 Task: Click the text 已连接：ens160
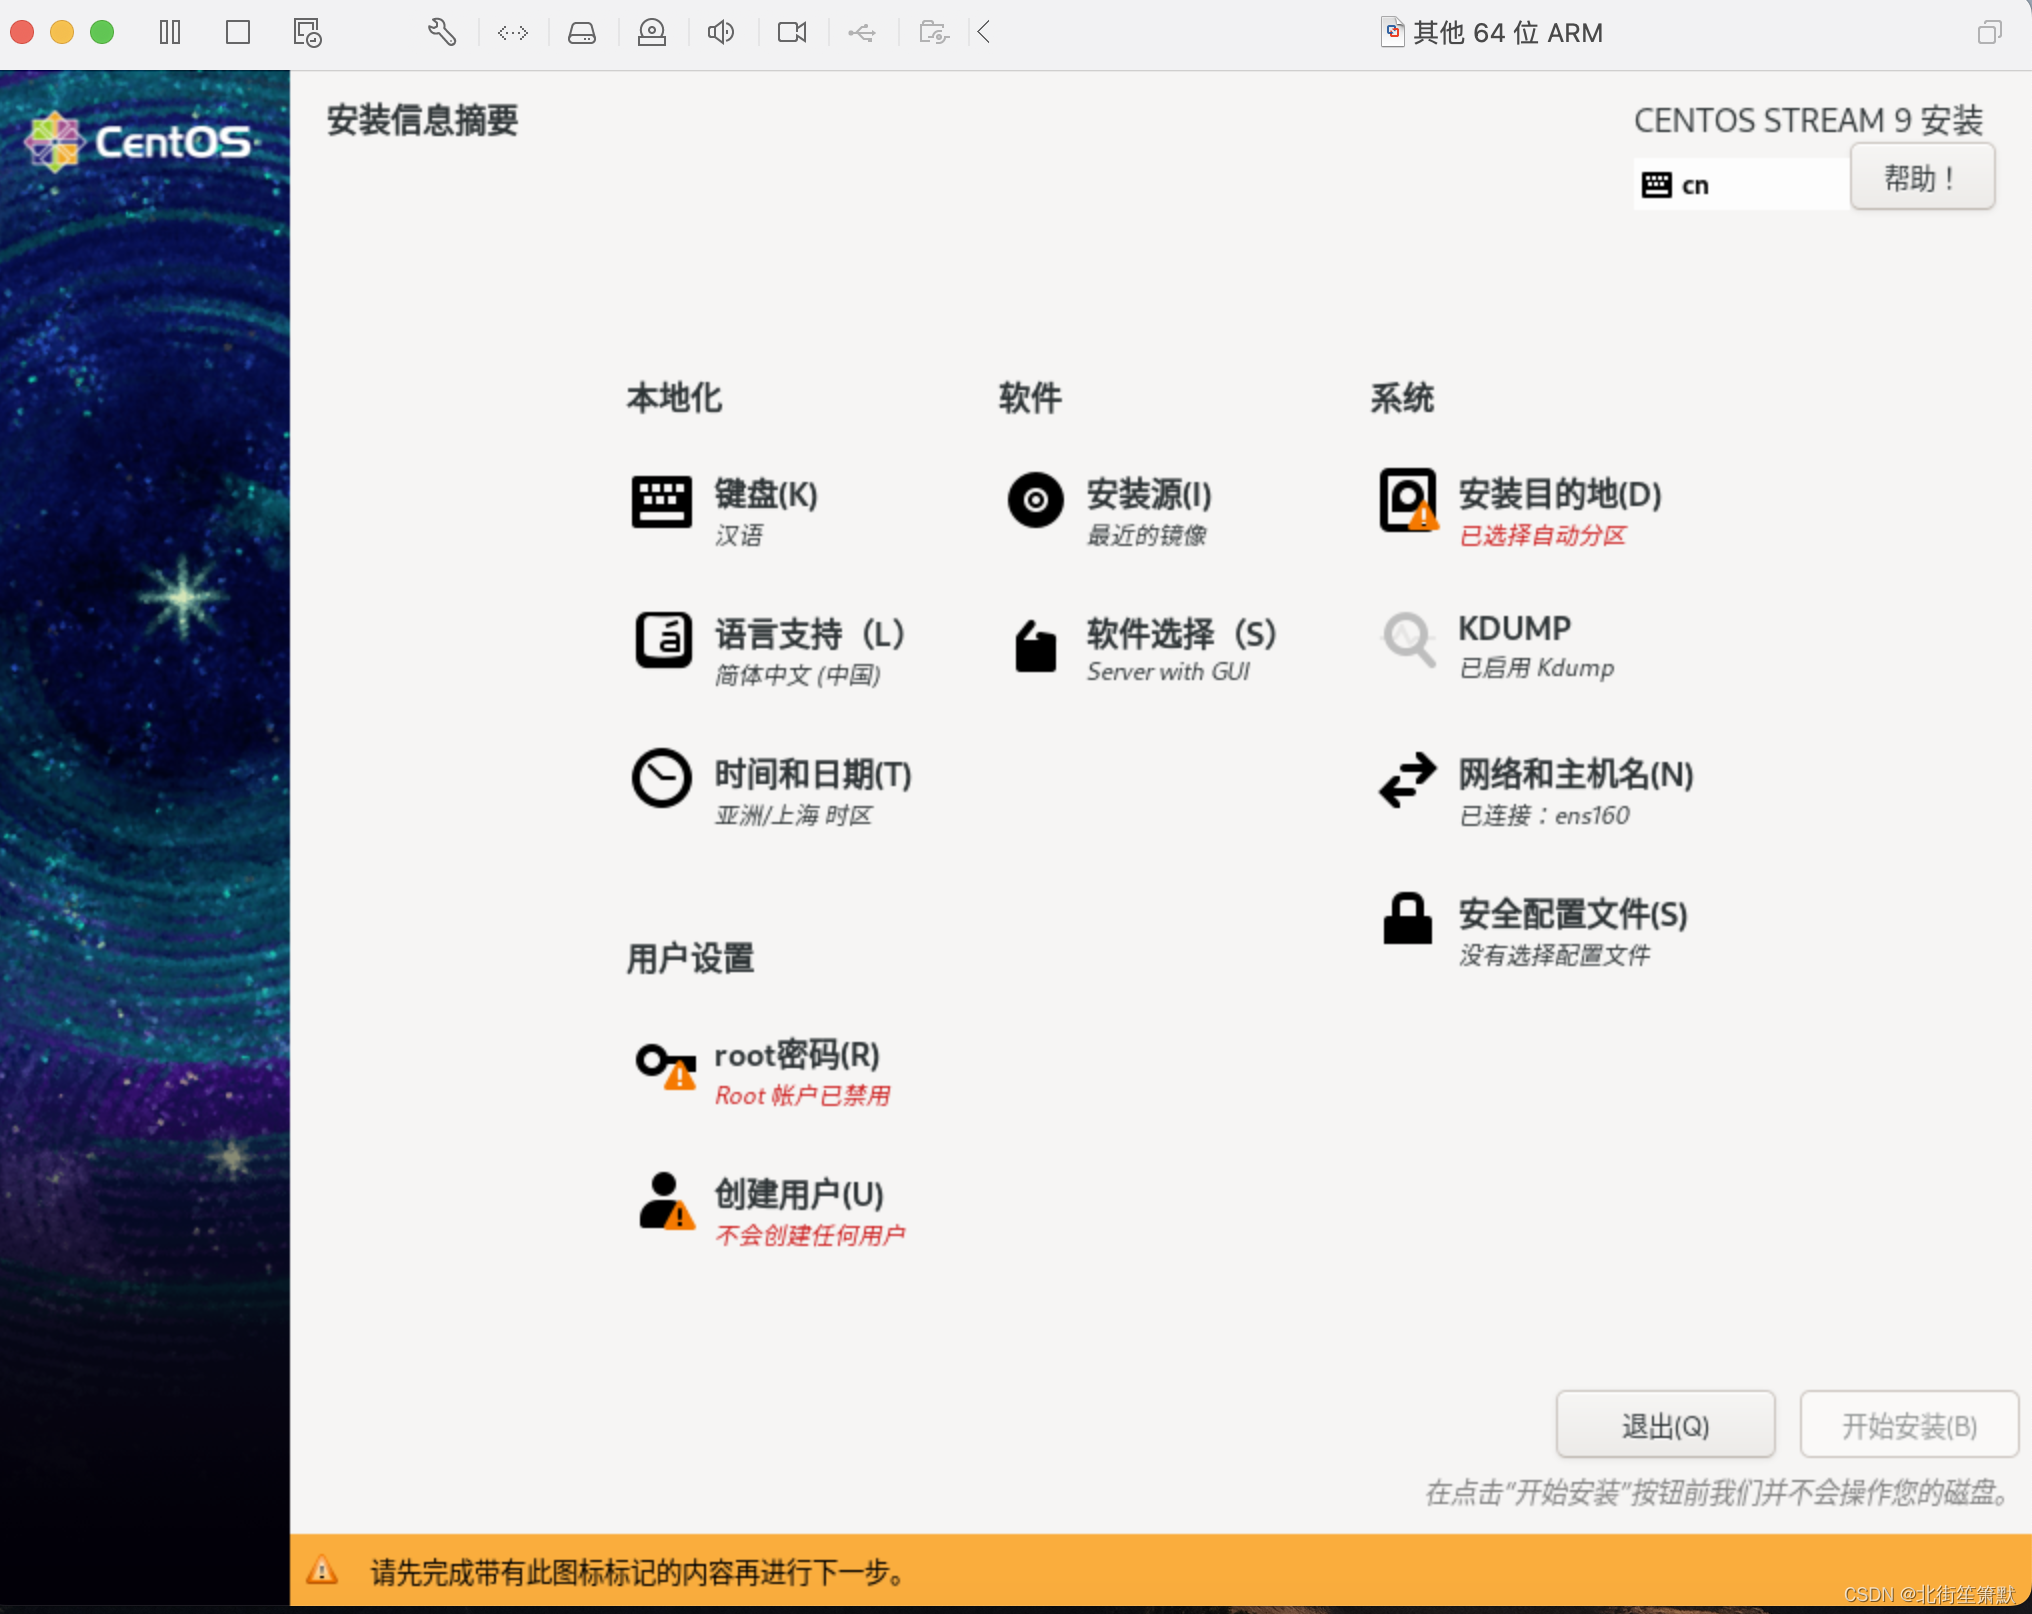(x=1544, y=816)
